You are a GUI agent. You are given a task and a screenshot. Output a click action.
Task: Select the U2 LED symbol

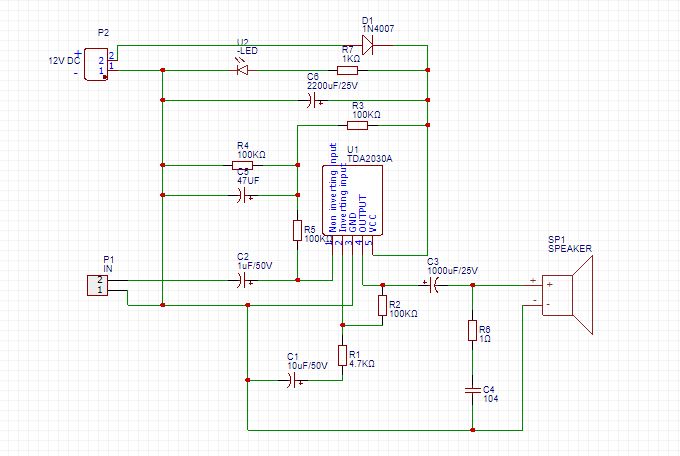(x=242, y=69)
